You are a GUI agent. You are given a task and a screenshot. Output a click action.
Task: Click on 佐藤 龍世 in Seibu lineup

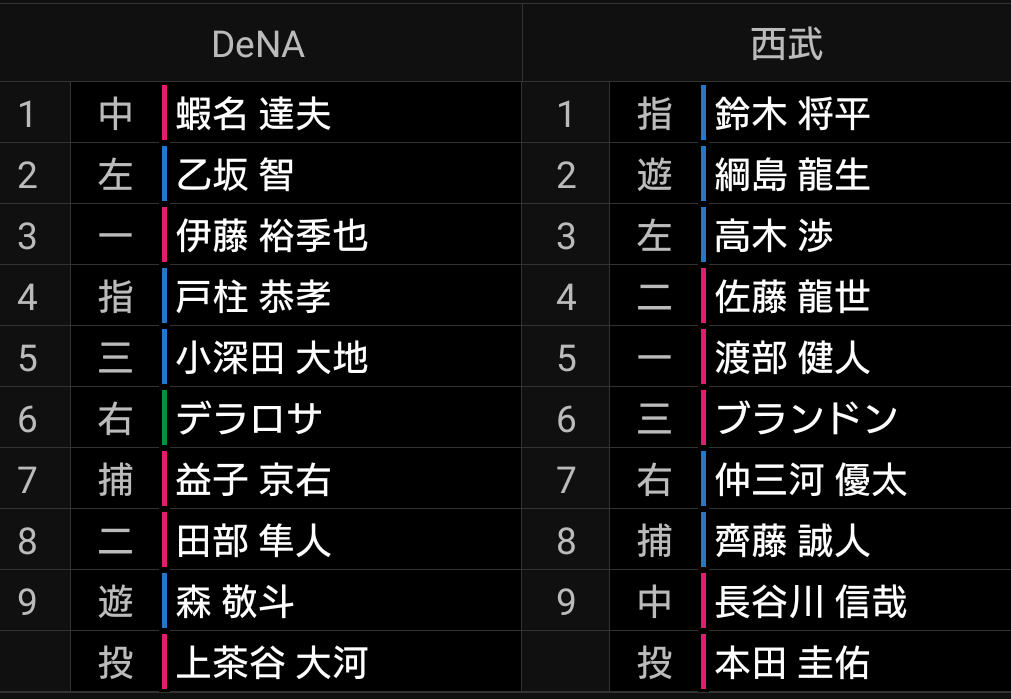click(x=792, y=297)
